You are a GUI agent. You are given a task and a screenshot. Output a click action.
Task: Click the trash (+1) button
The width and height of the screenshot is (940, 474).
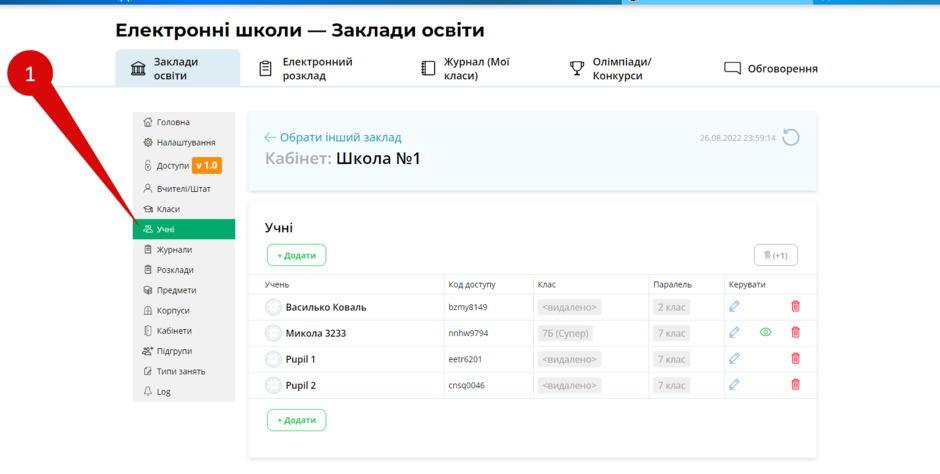click(x=776, y=255)
